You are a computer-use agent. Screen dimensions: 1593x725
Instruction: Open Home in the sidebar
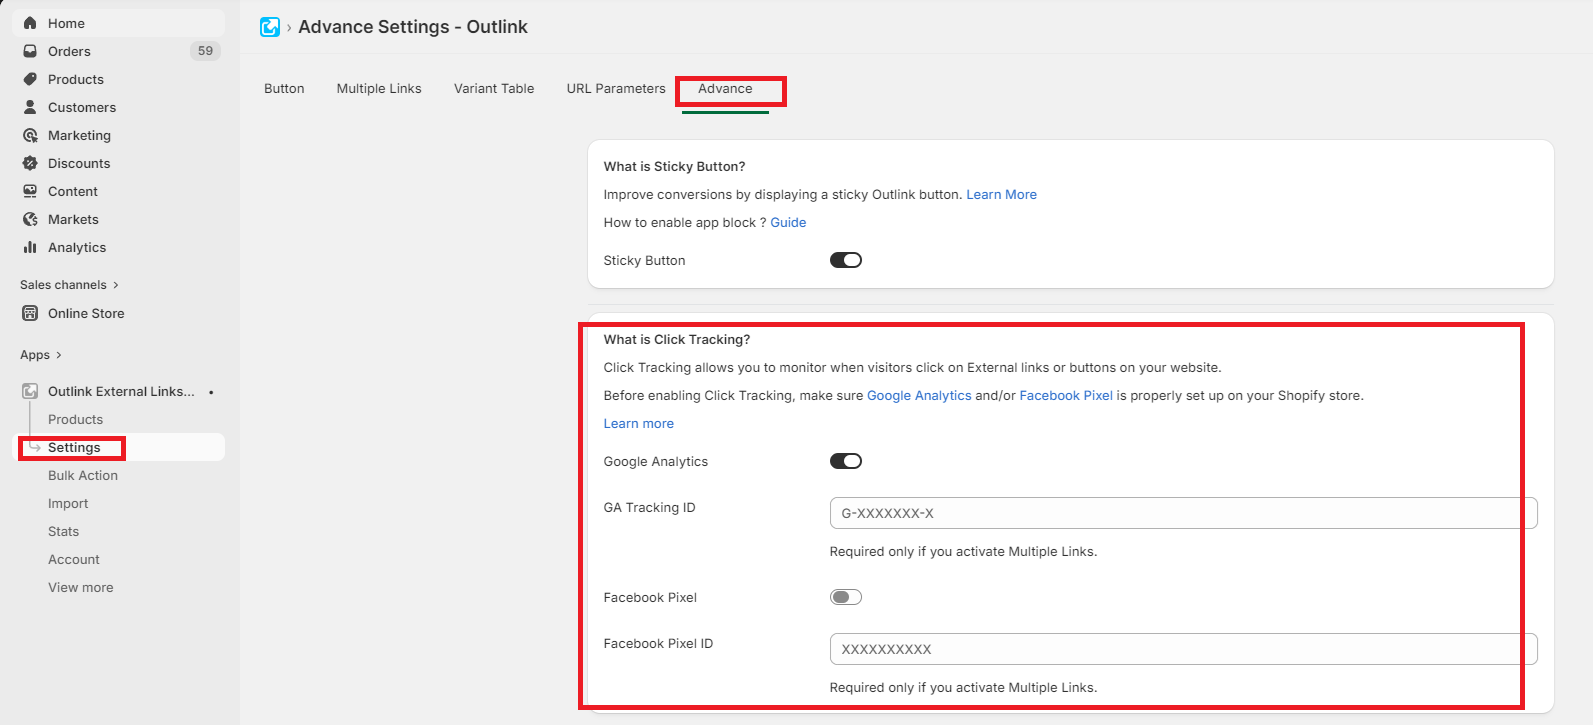[118, 23]
